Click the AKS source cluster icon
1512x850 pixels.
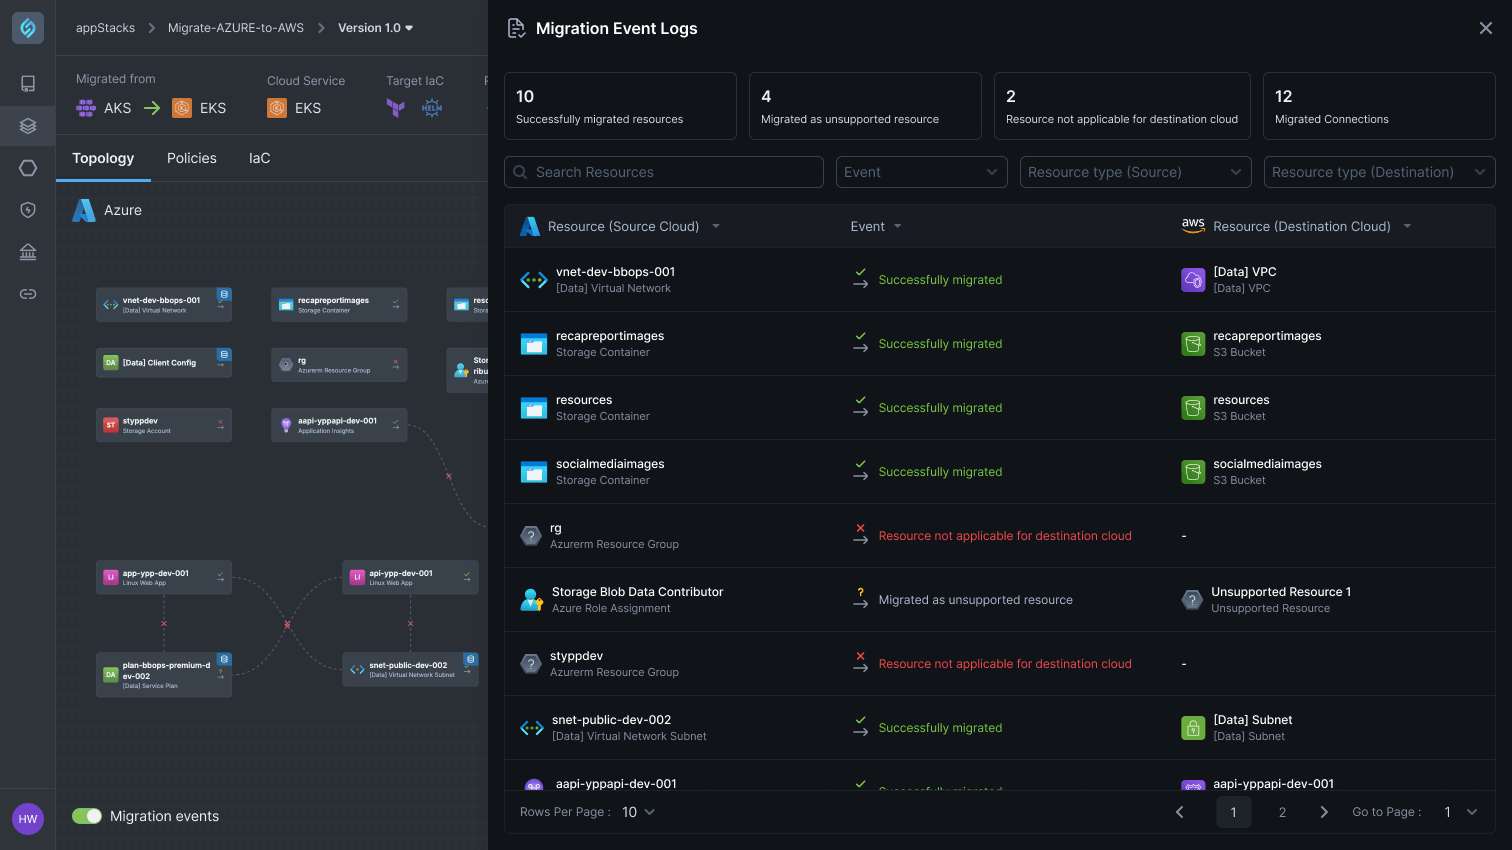click(x=86, y=108)
